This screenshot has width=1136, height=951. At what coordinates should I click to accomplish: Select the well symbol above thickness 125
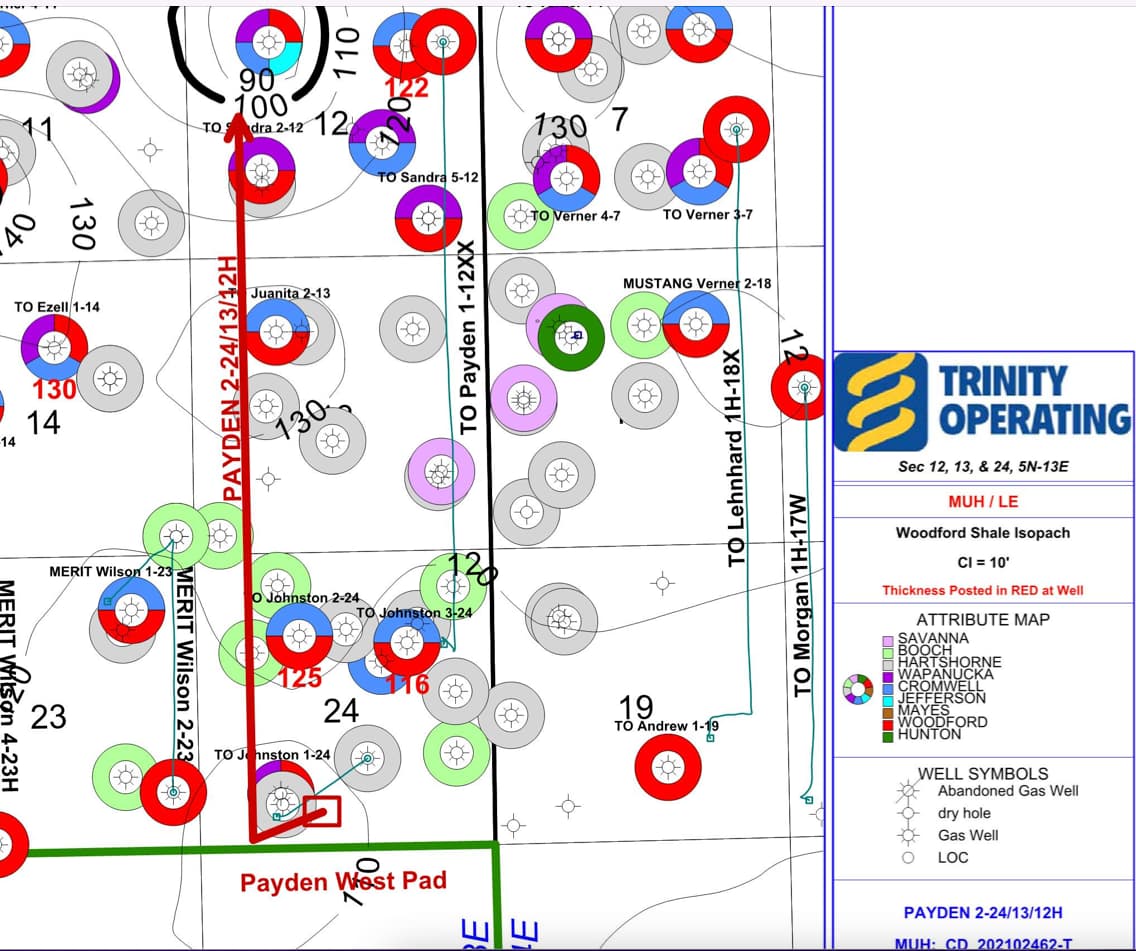pos(299,636)
